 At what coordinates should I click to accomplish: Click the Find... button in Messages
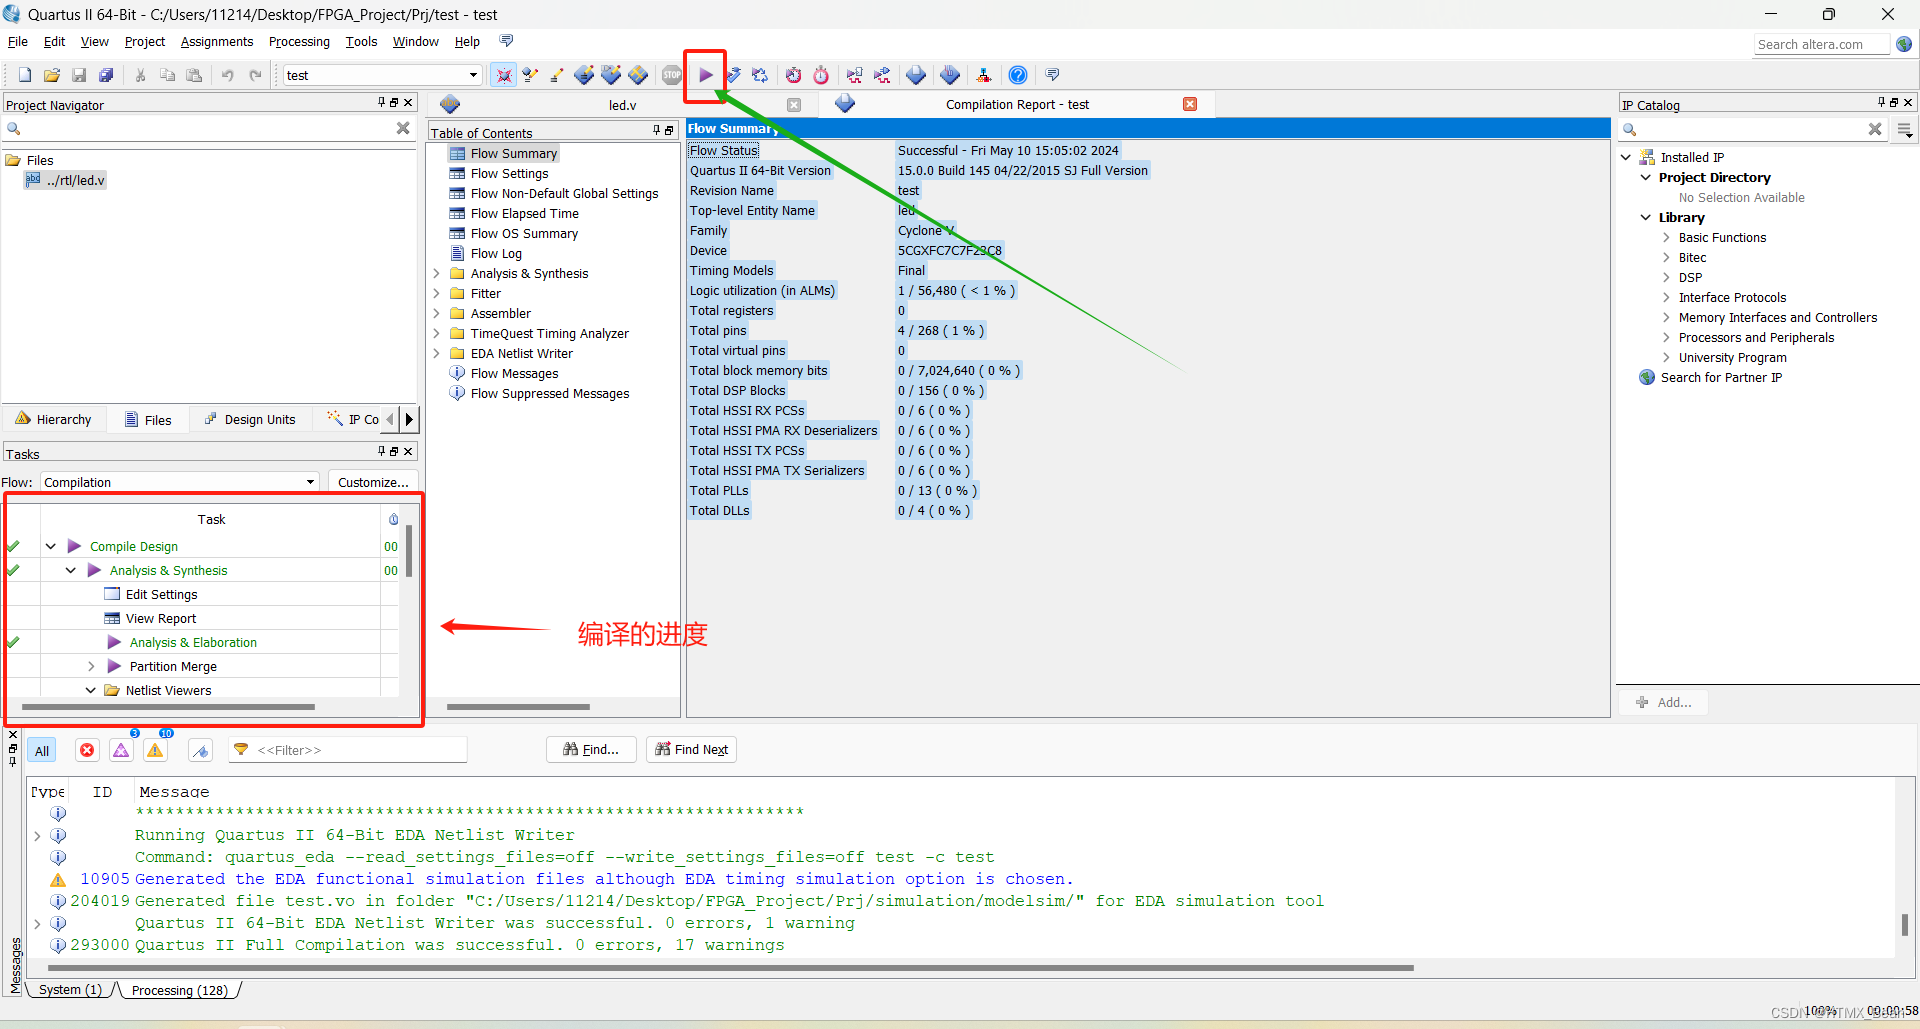tap(591, 750)
